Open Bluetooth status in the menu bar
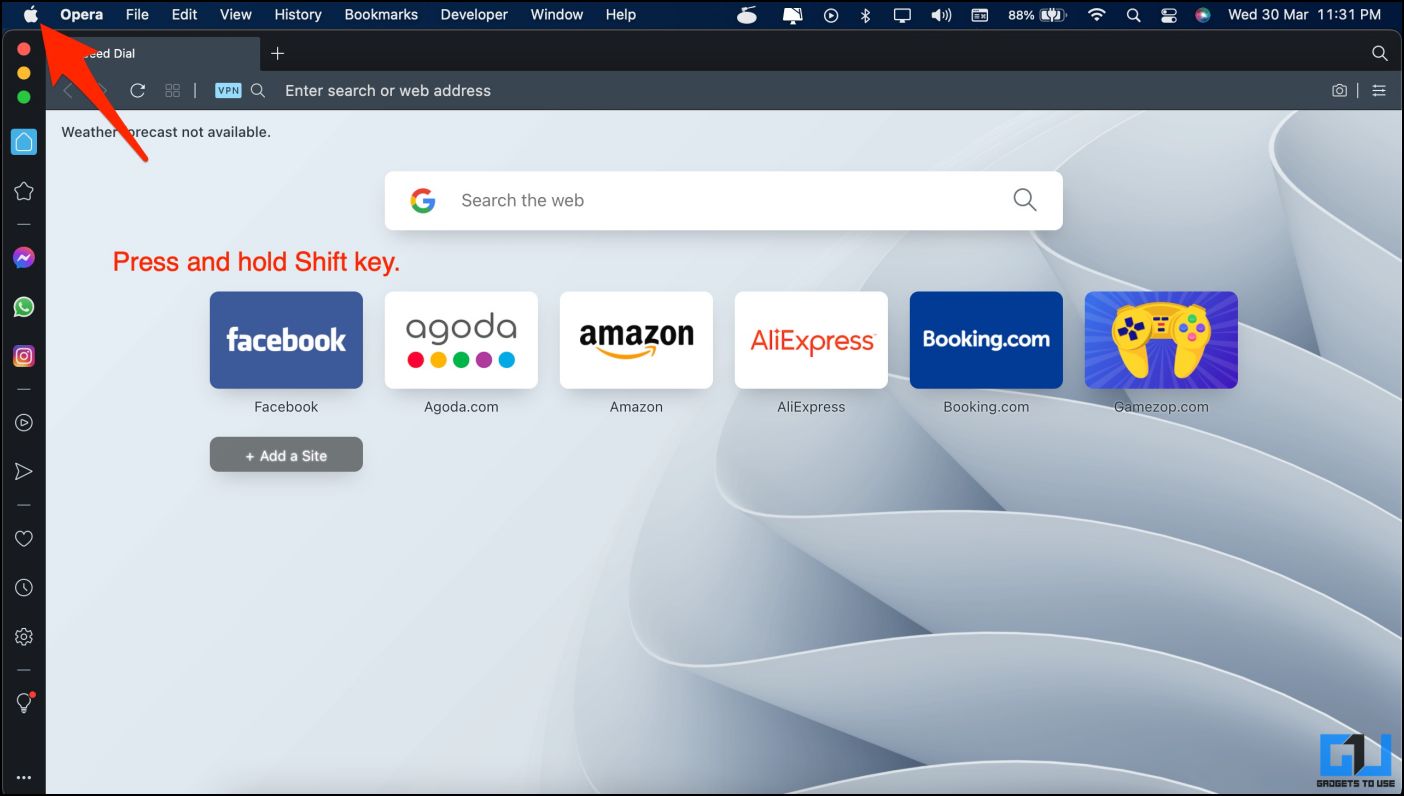The height and width of the screenshot is (796, 1404). pos(866,15)
